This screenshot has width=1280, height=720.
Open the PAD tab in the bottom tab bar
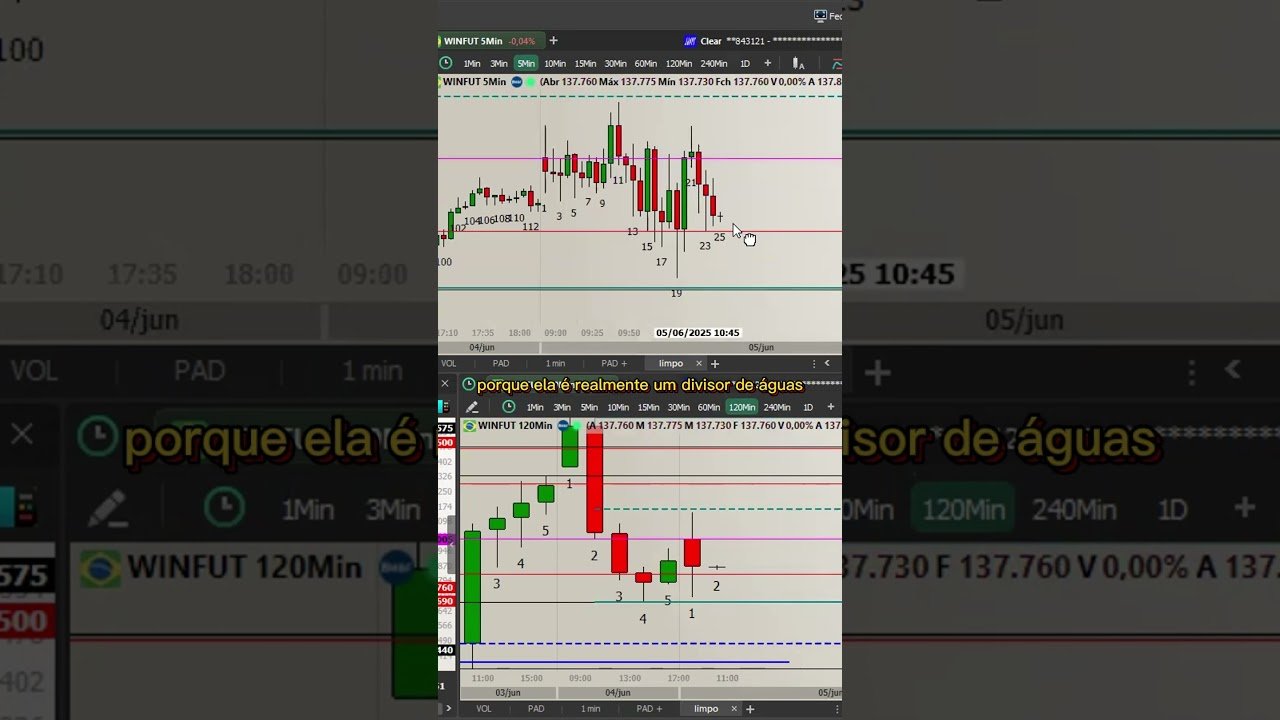(536, 709)
